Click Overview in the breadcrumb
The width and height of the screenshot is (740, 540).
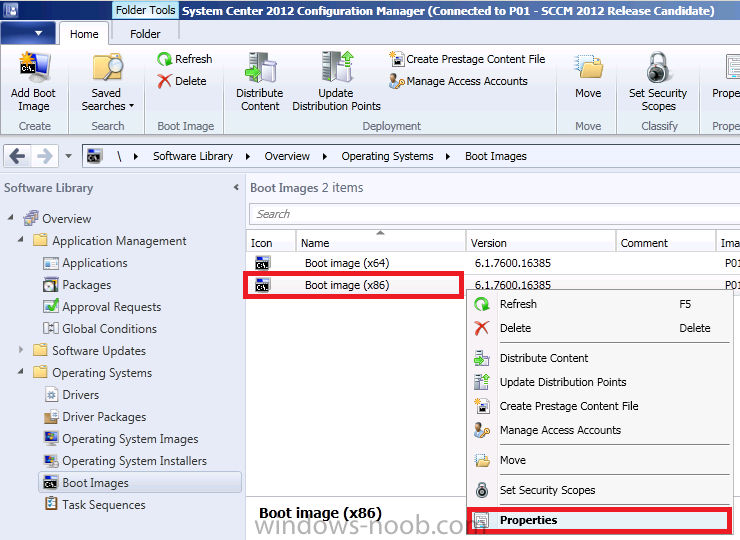click(x=287, y=156)
